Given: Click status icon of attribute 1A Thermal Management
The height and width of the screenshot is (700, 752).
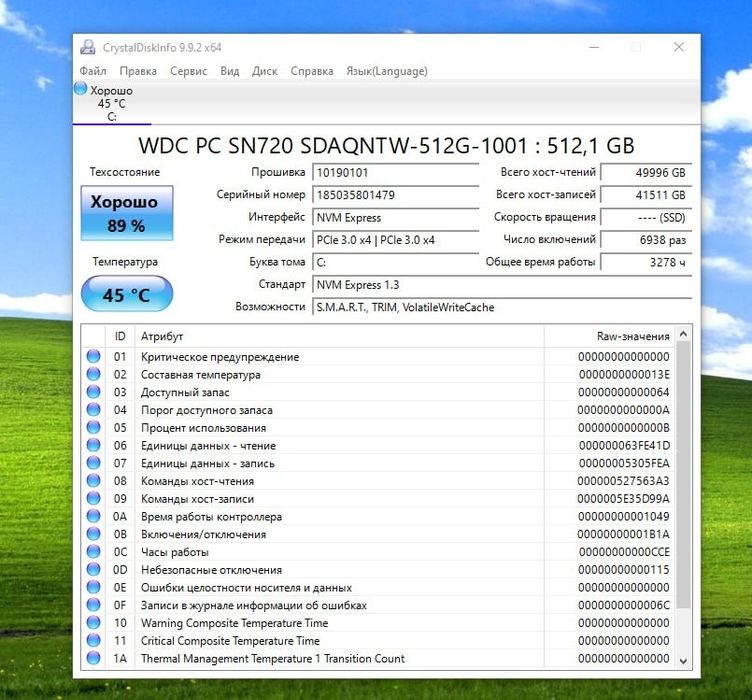Looking at the screenshot, I should click(x=94, y=658).
